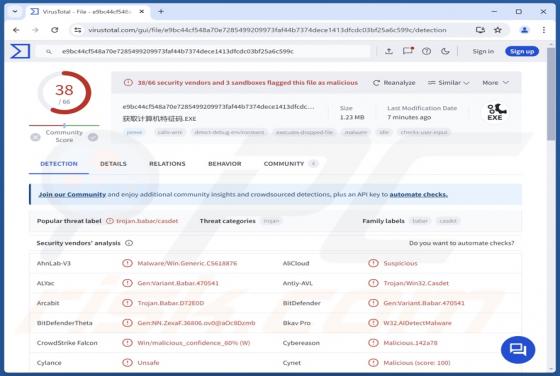This screenshot has height=376, width=560.
Task: Open the automate checks link
Action: click(418, 195)
